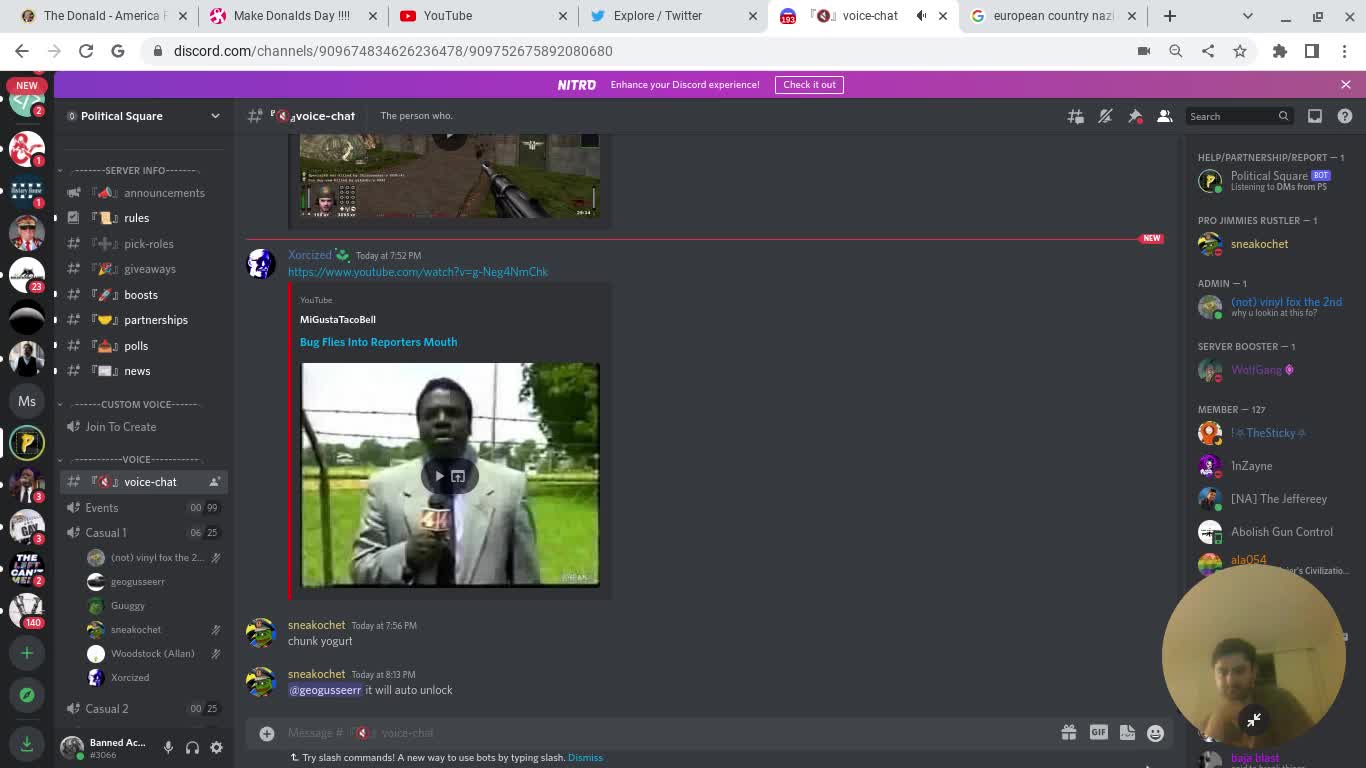
Task: Open the emoji picker
Action: pos(1155,733)
